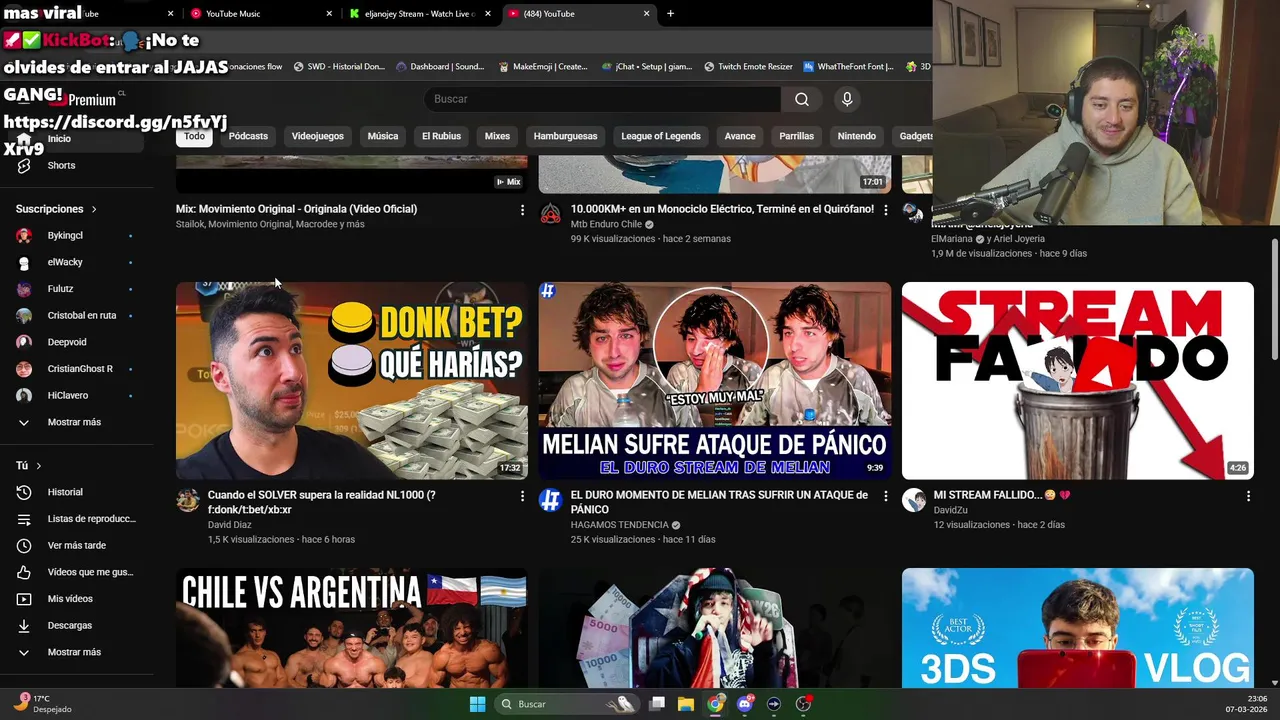Play the STREAM FALLIDO thumbnail video

click(1078, 381)
